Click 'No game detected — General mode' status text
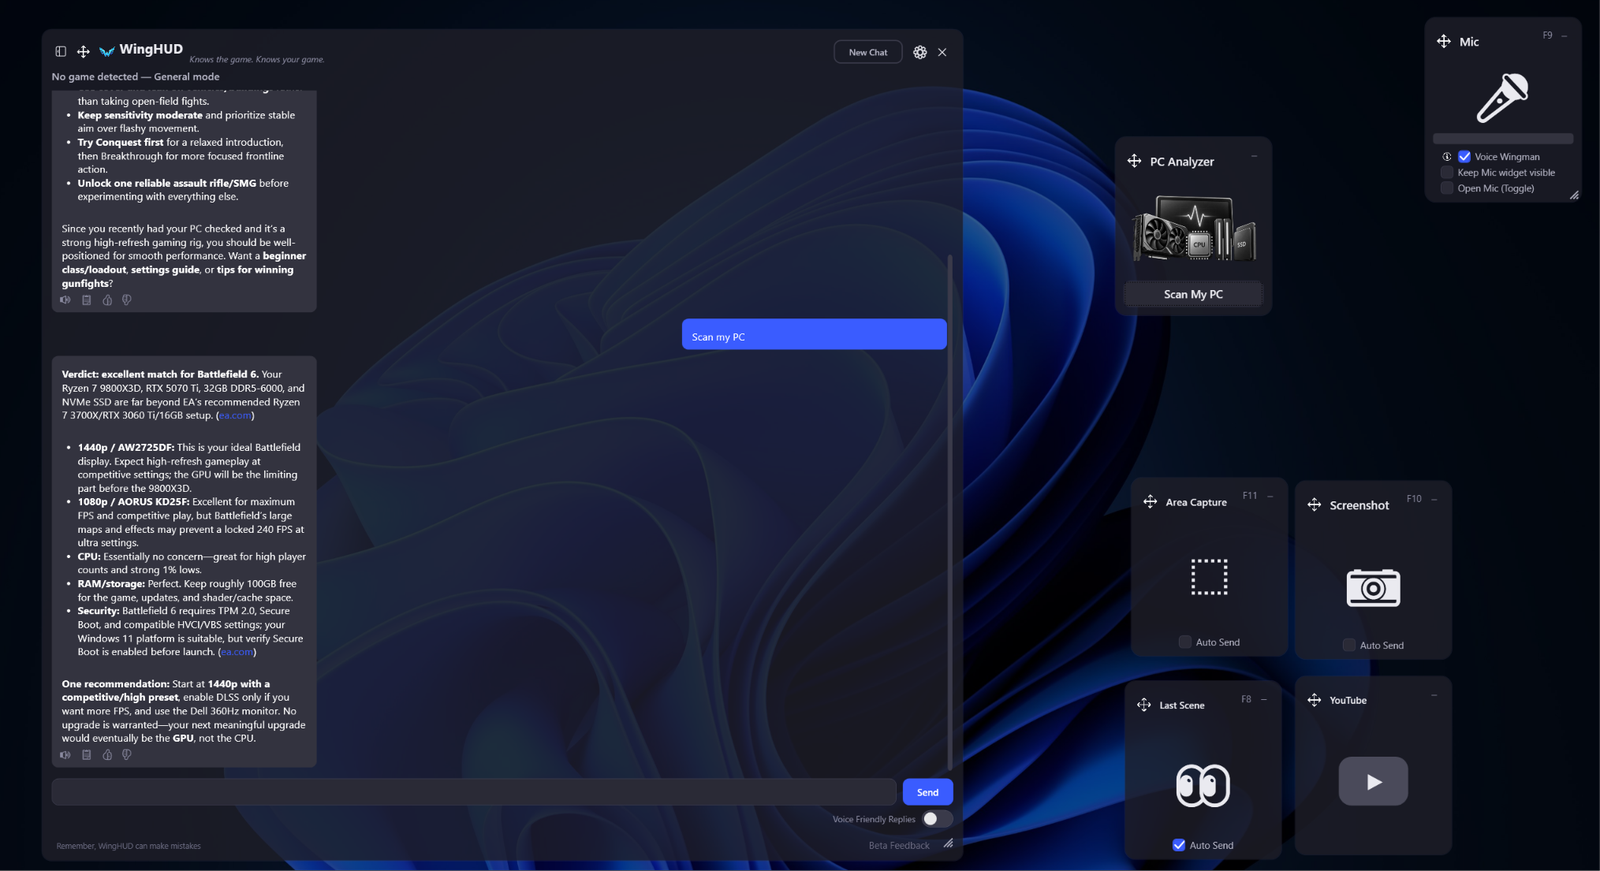This screenshot has height=871, width=1600. (136, 77)
